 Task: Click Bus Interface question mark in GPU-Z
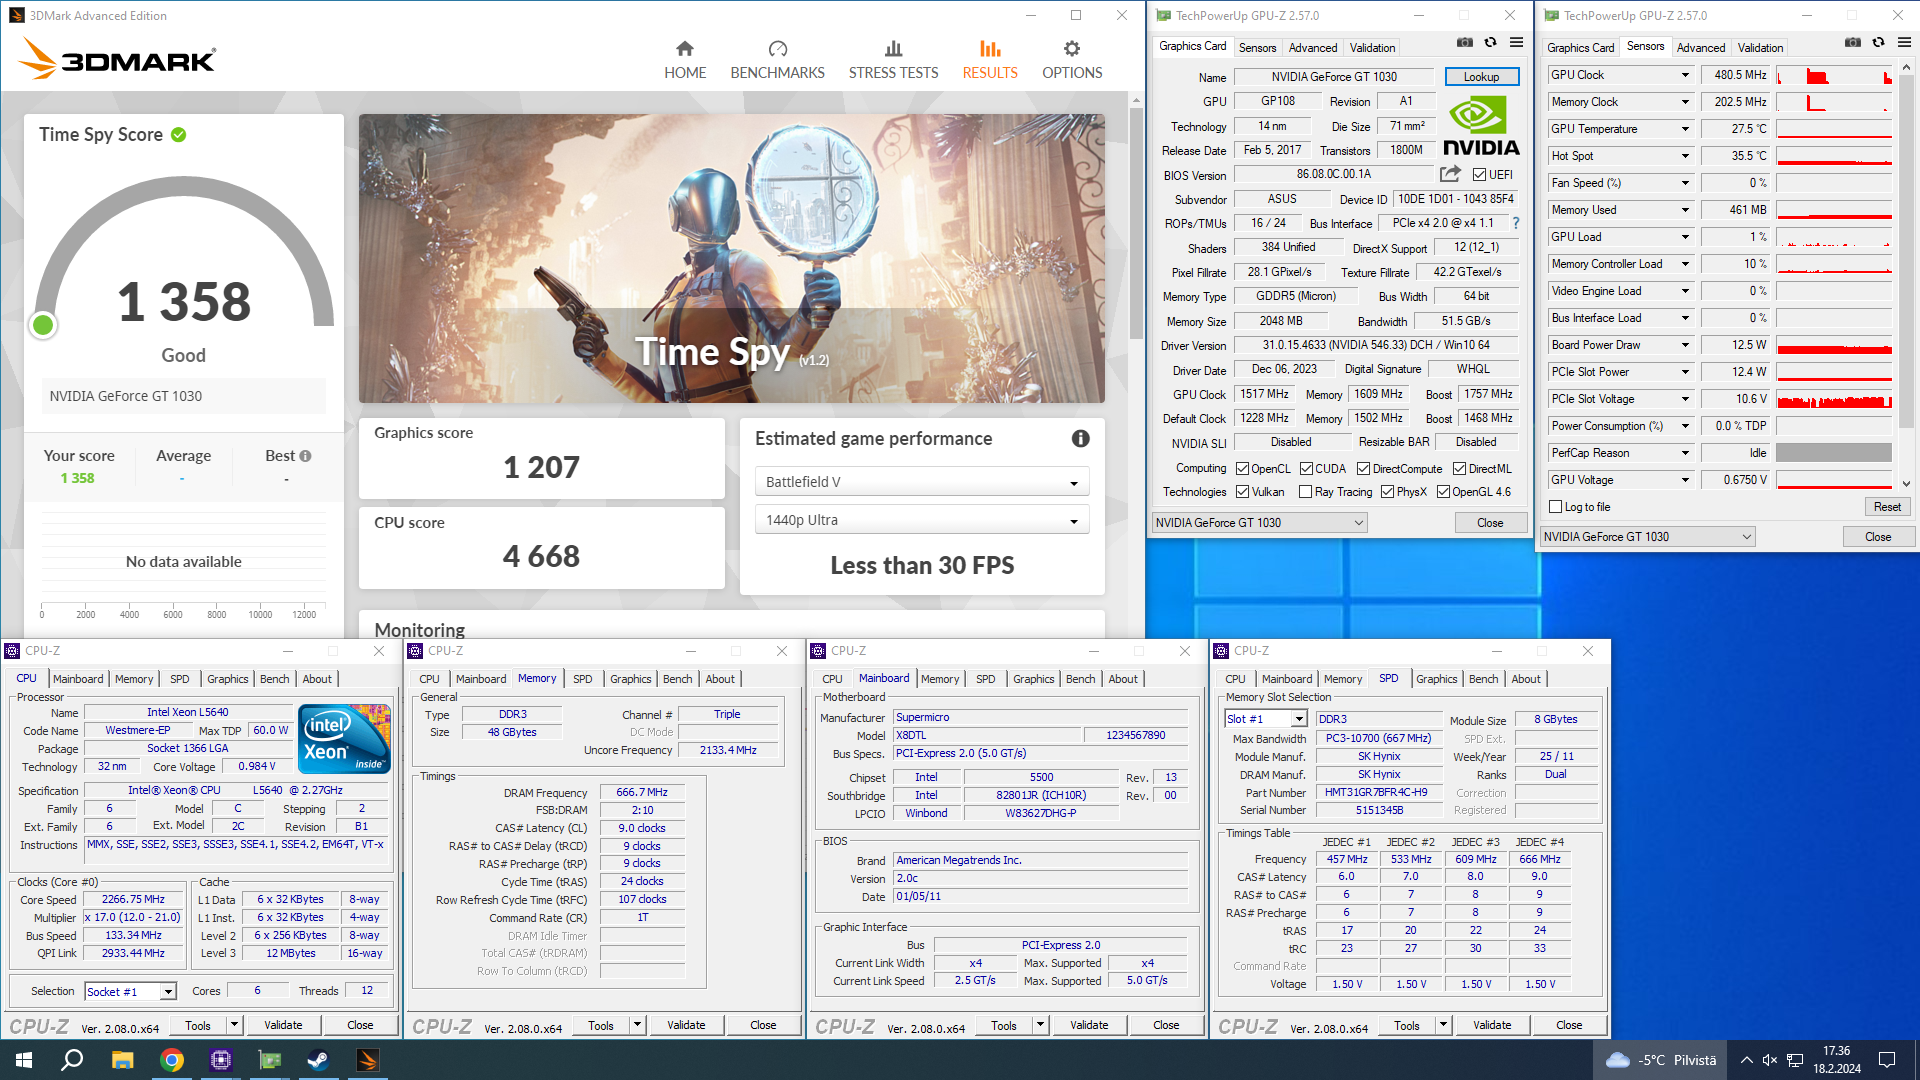(1516, 223)
